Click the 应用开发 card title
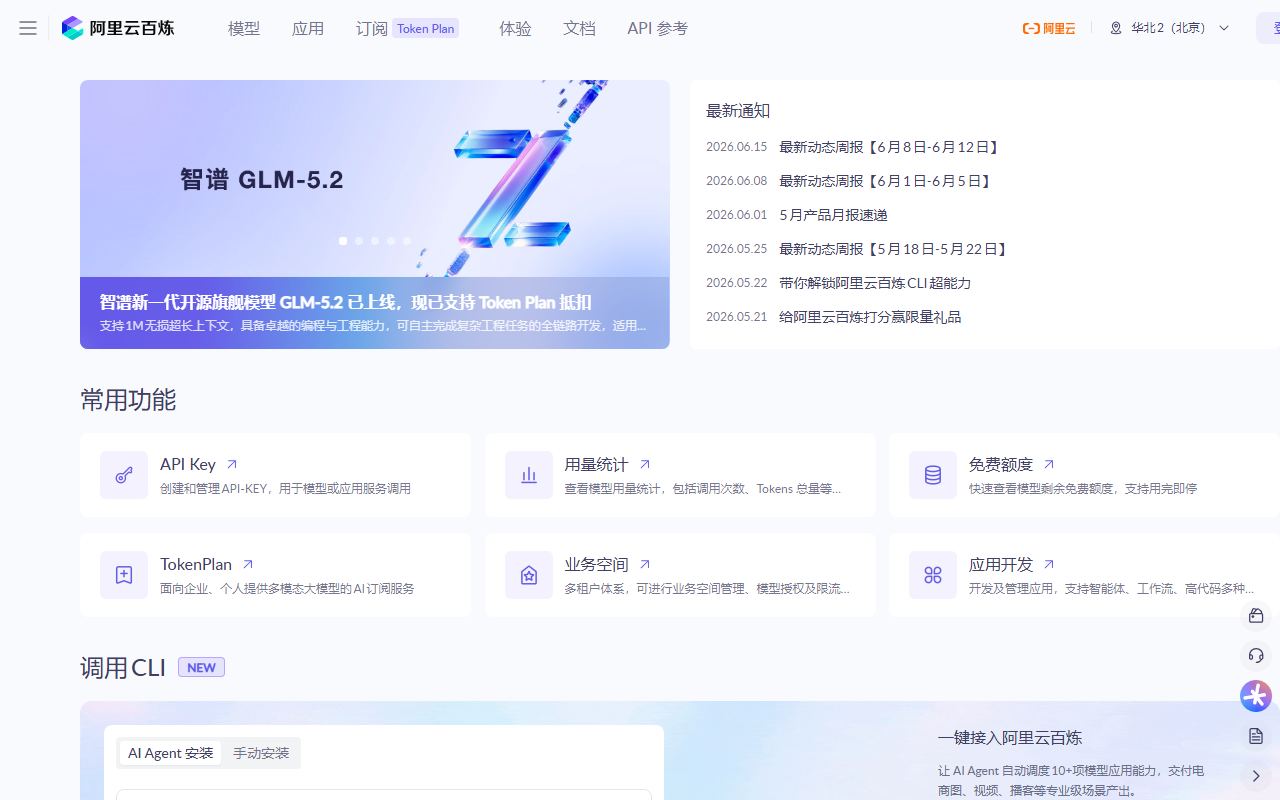 tap(1001, 564)
